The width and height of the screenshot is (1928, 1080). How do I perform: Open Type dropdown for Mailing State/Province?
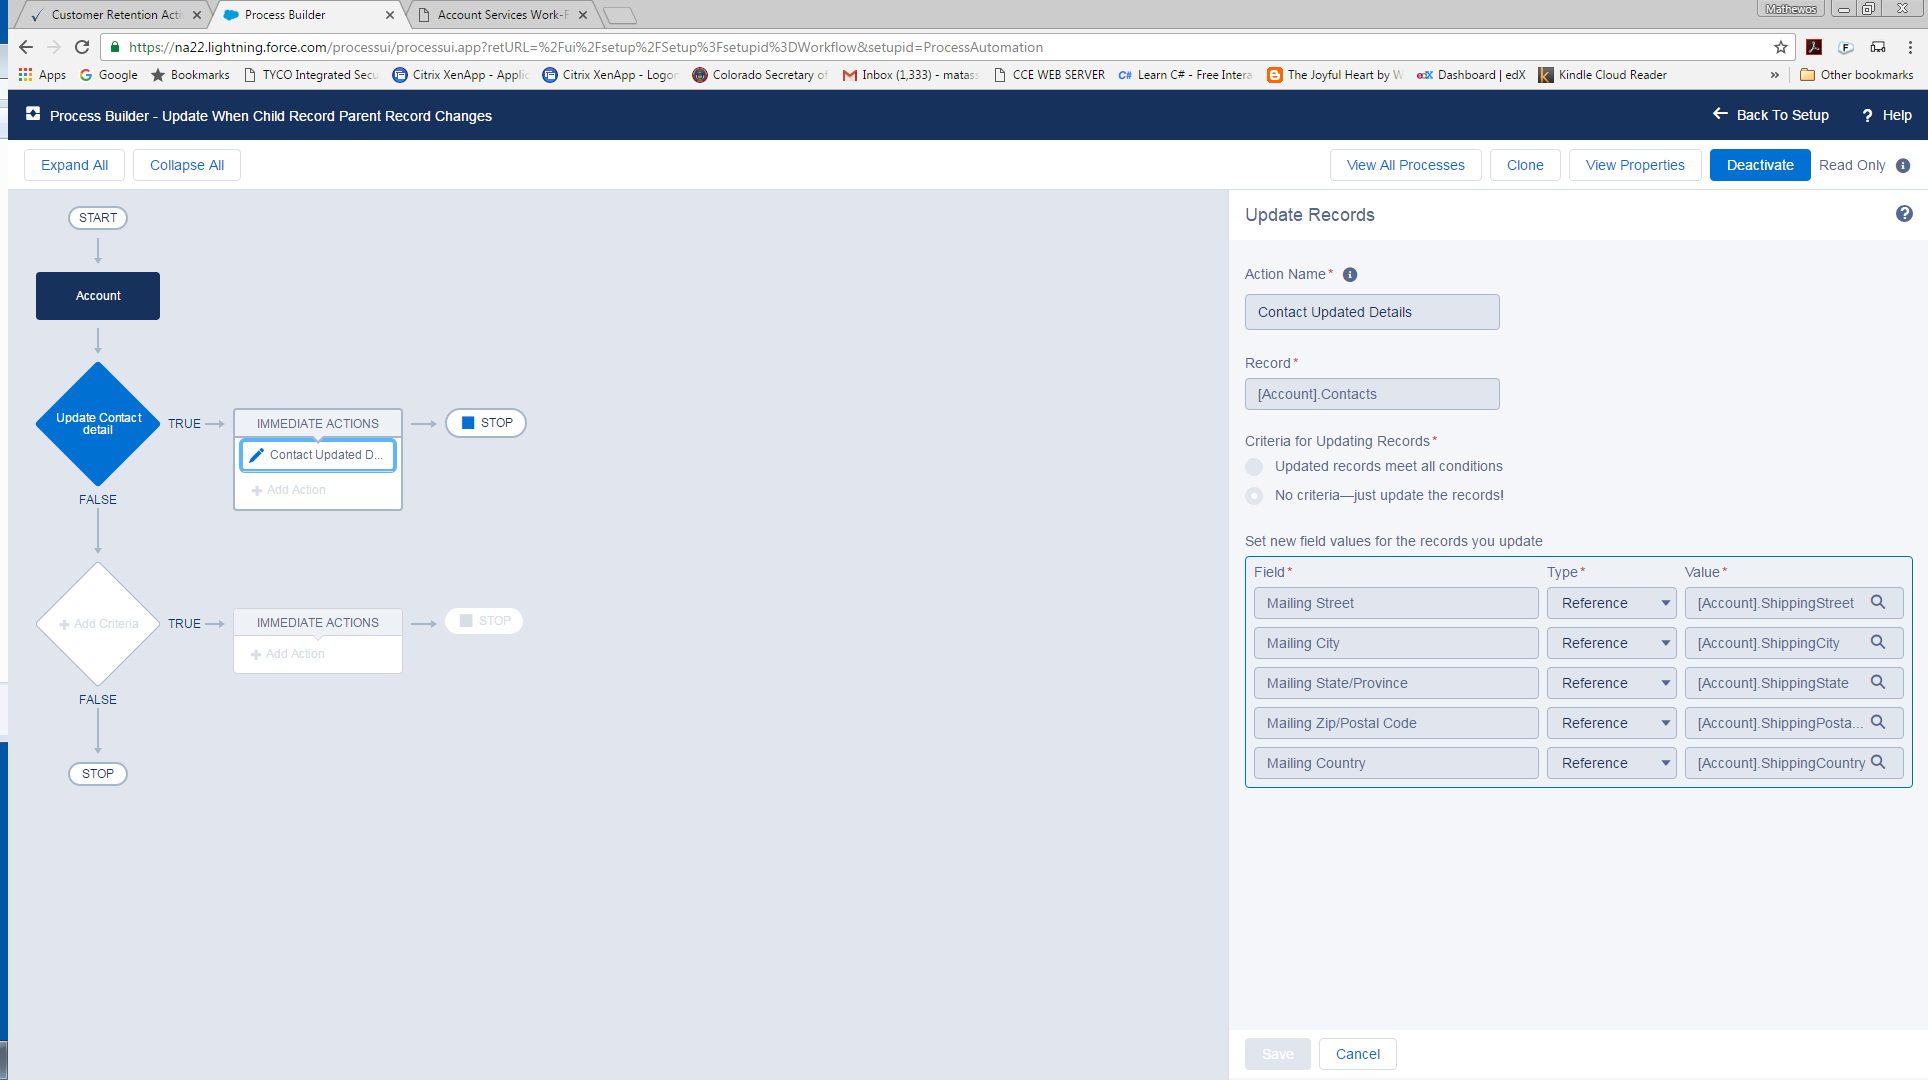click(1611, 683)
